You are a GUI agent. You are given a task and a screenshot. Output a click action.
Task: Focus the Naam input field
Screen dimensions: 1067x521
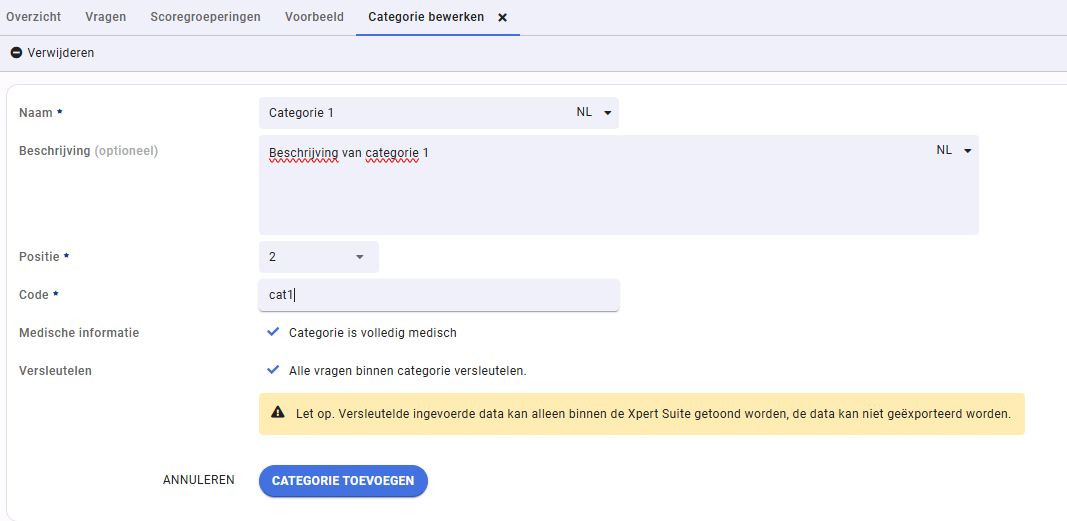[415, 113]
